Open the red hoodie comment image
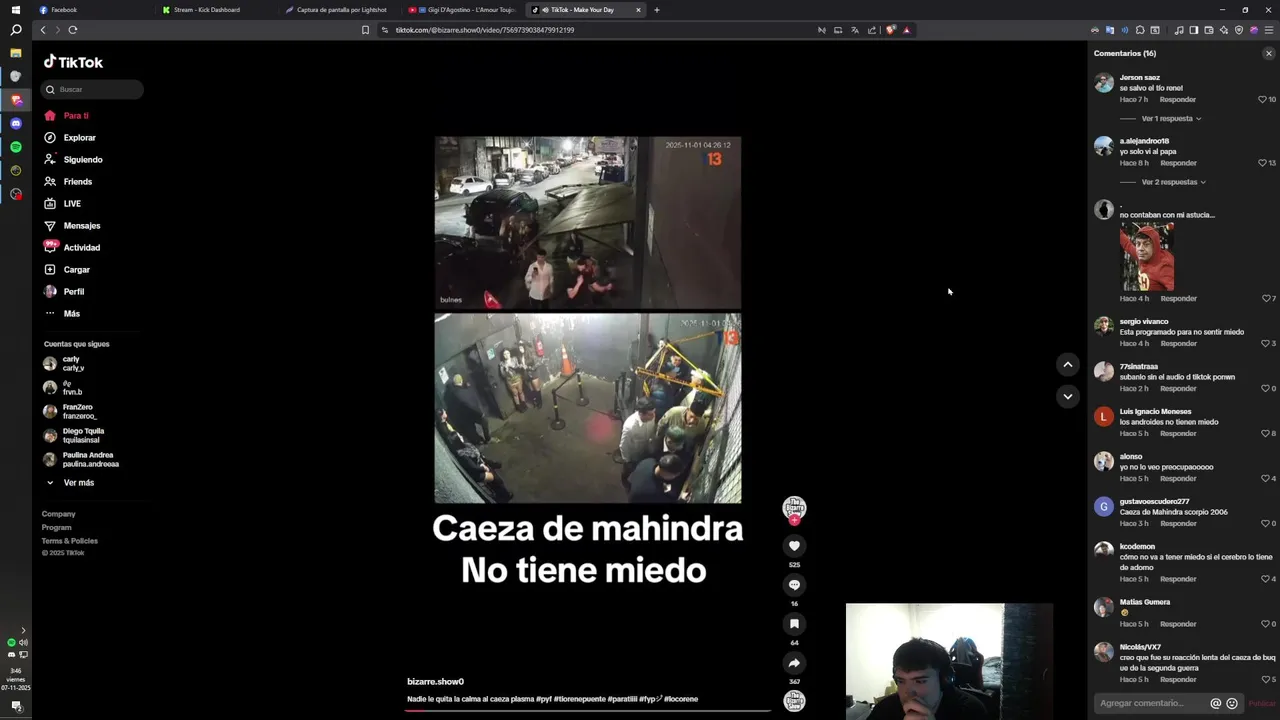The height and width of the screenshot is (720, 1280). 1147,257
